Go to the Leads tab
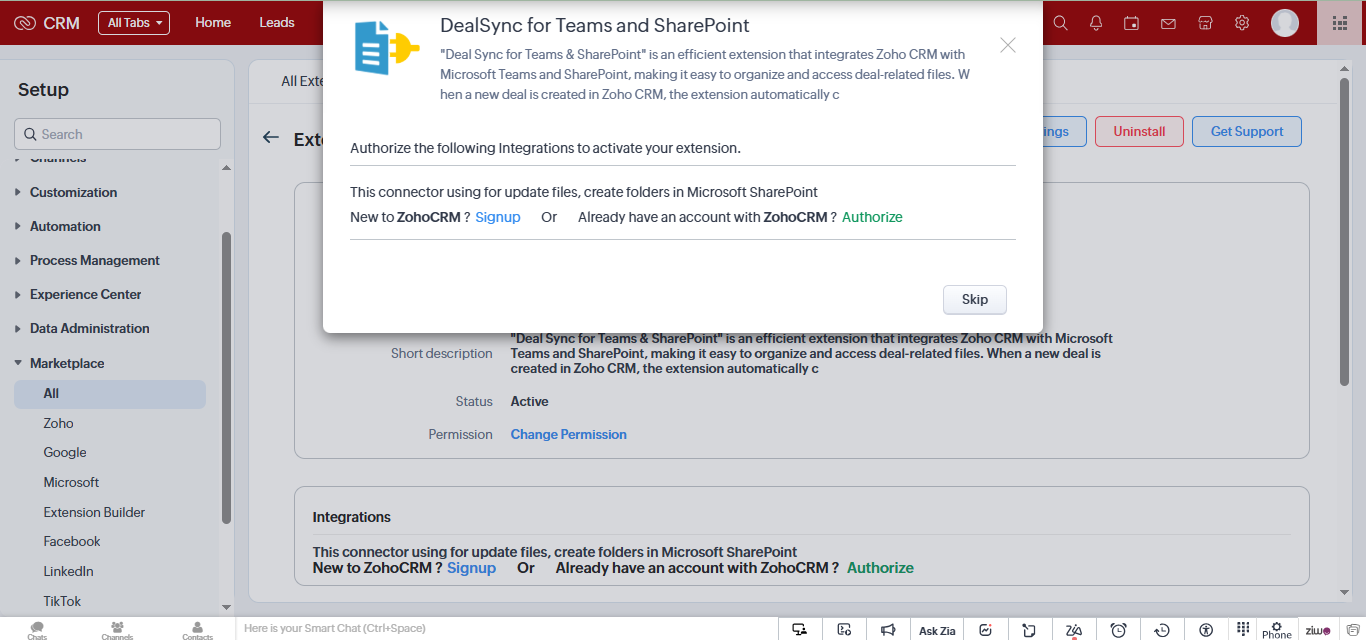 click(x=277, y=22)
